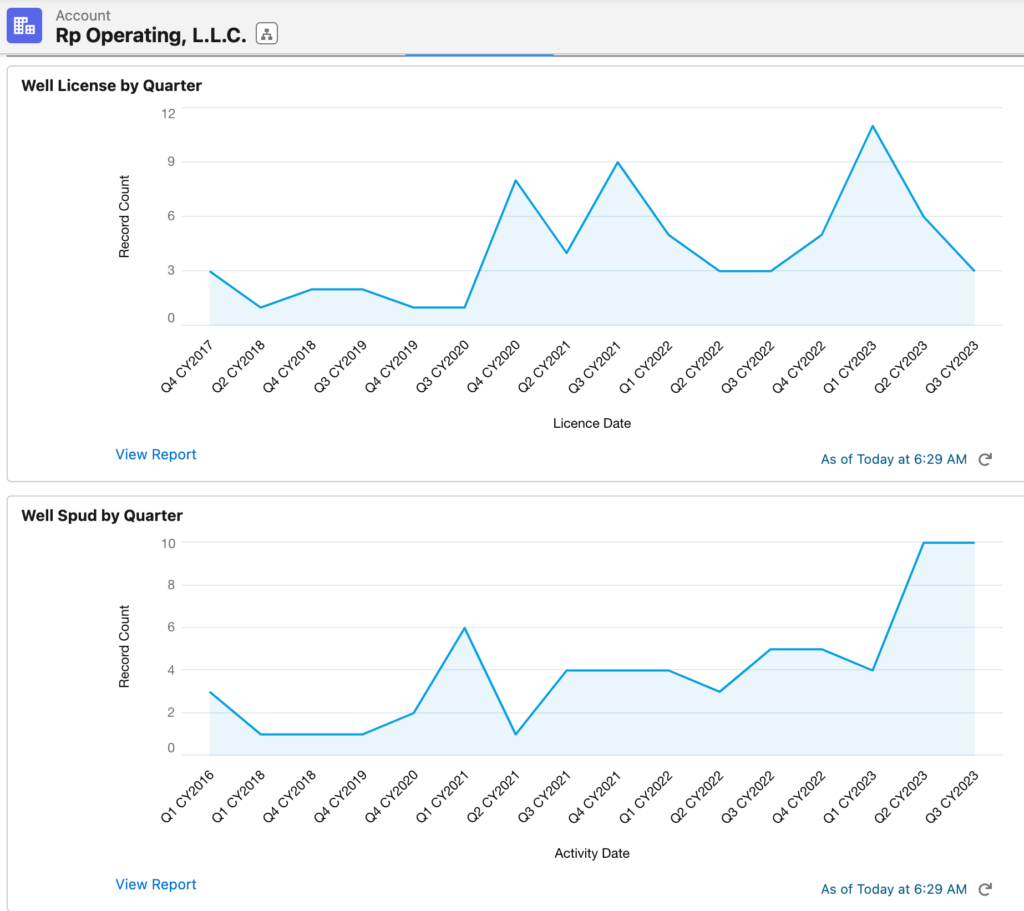The height and width of the screenshot is (911, 1024).
Task: Click the Well License chart timestamp
Action: tap(893, 459)
